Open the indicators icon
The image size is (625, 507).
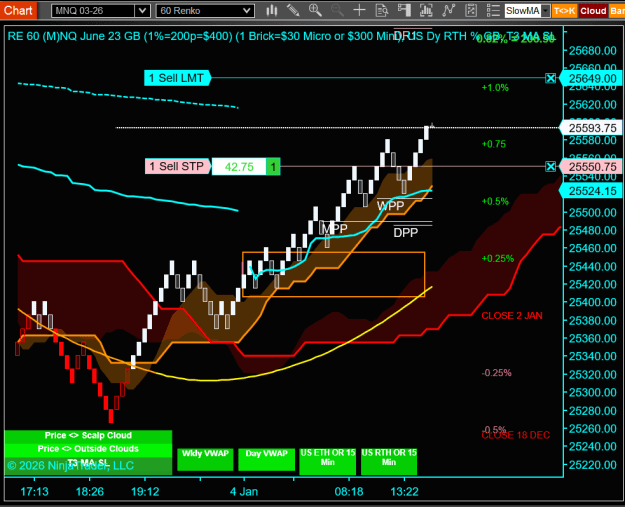tap(448, 10)
